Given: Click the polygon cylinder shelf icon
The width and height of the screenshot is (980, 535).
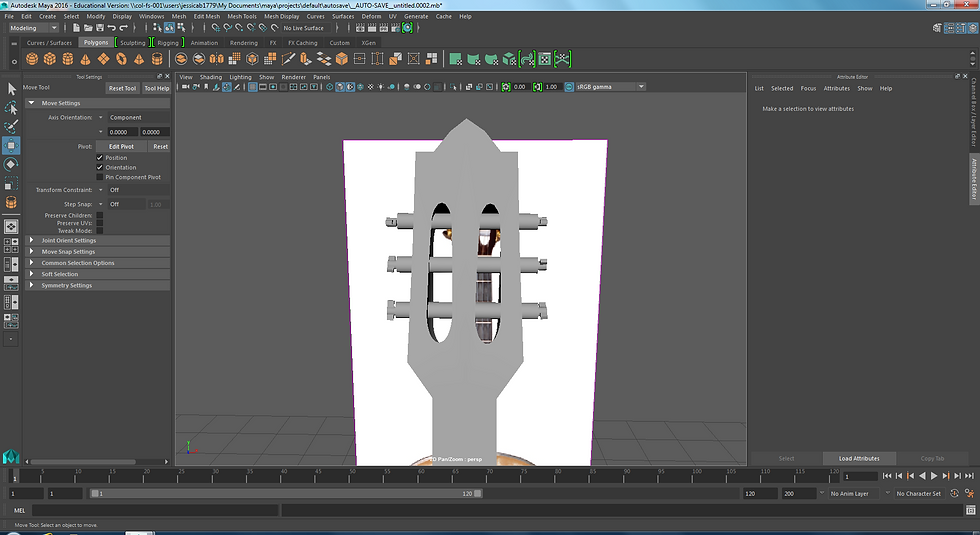Looking at the screenshot, I should 68,59.
